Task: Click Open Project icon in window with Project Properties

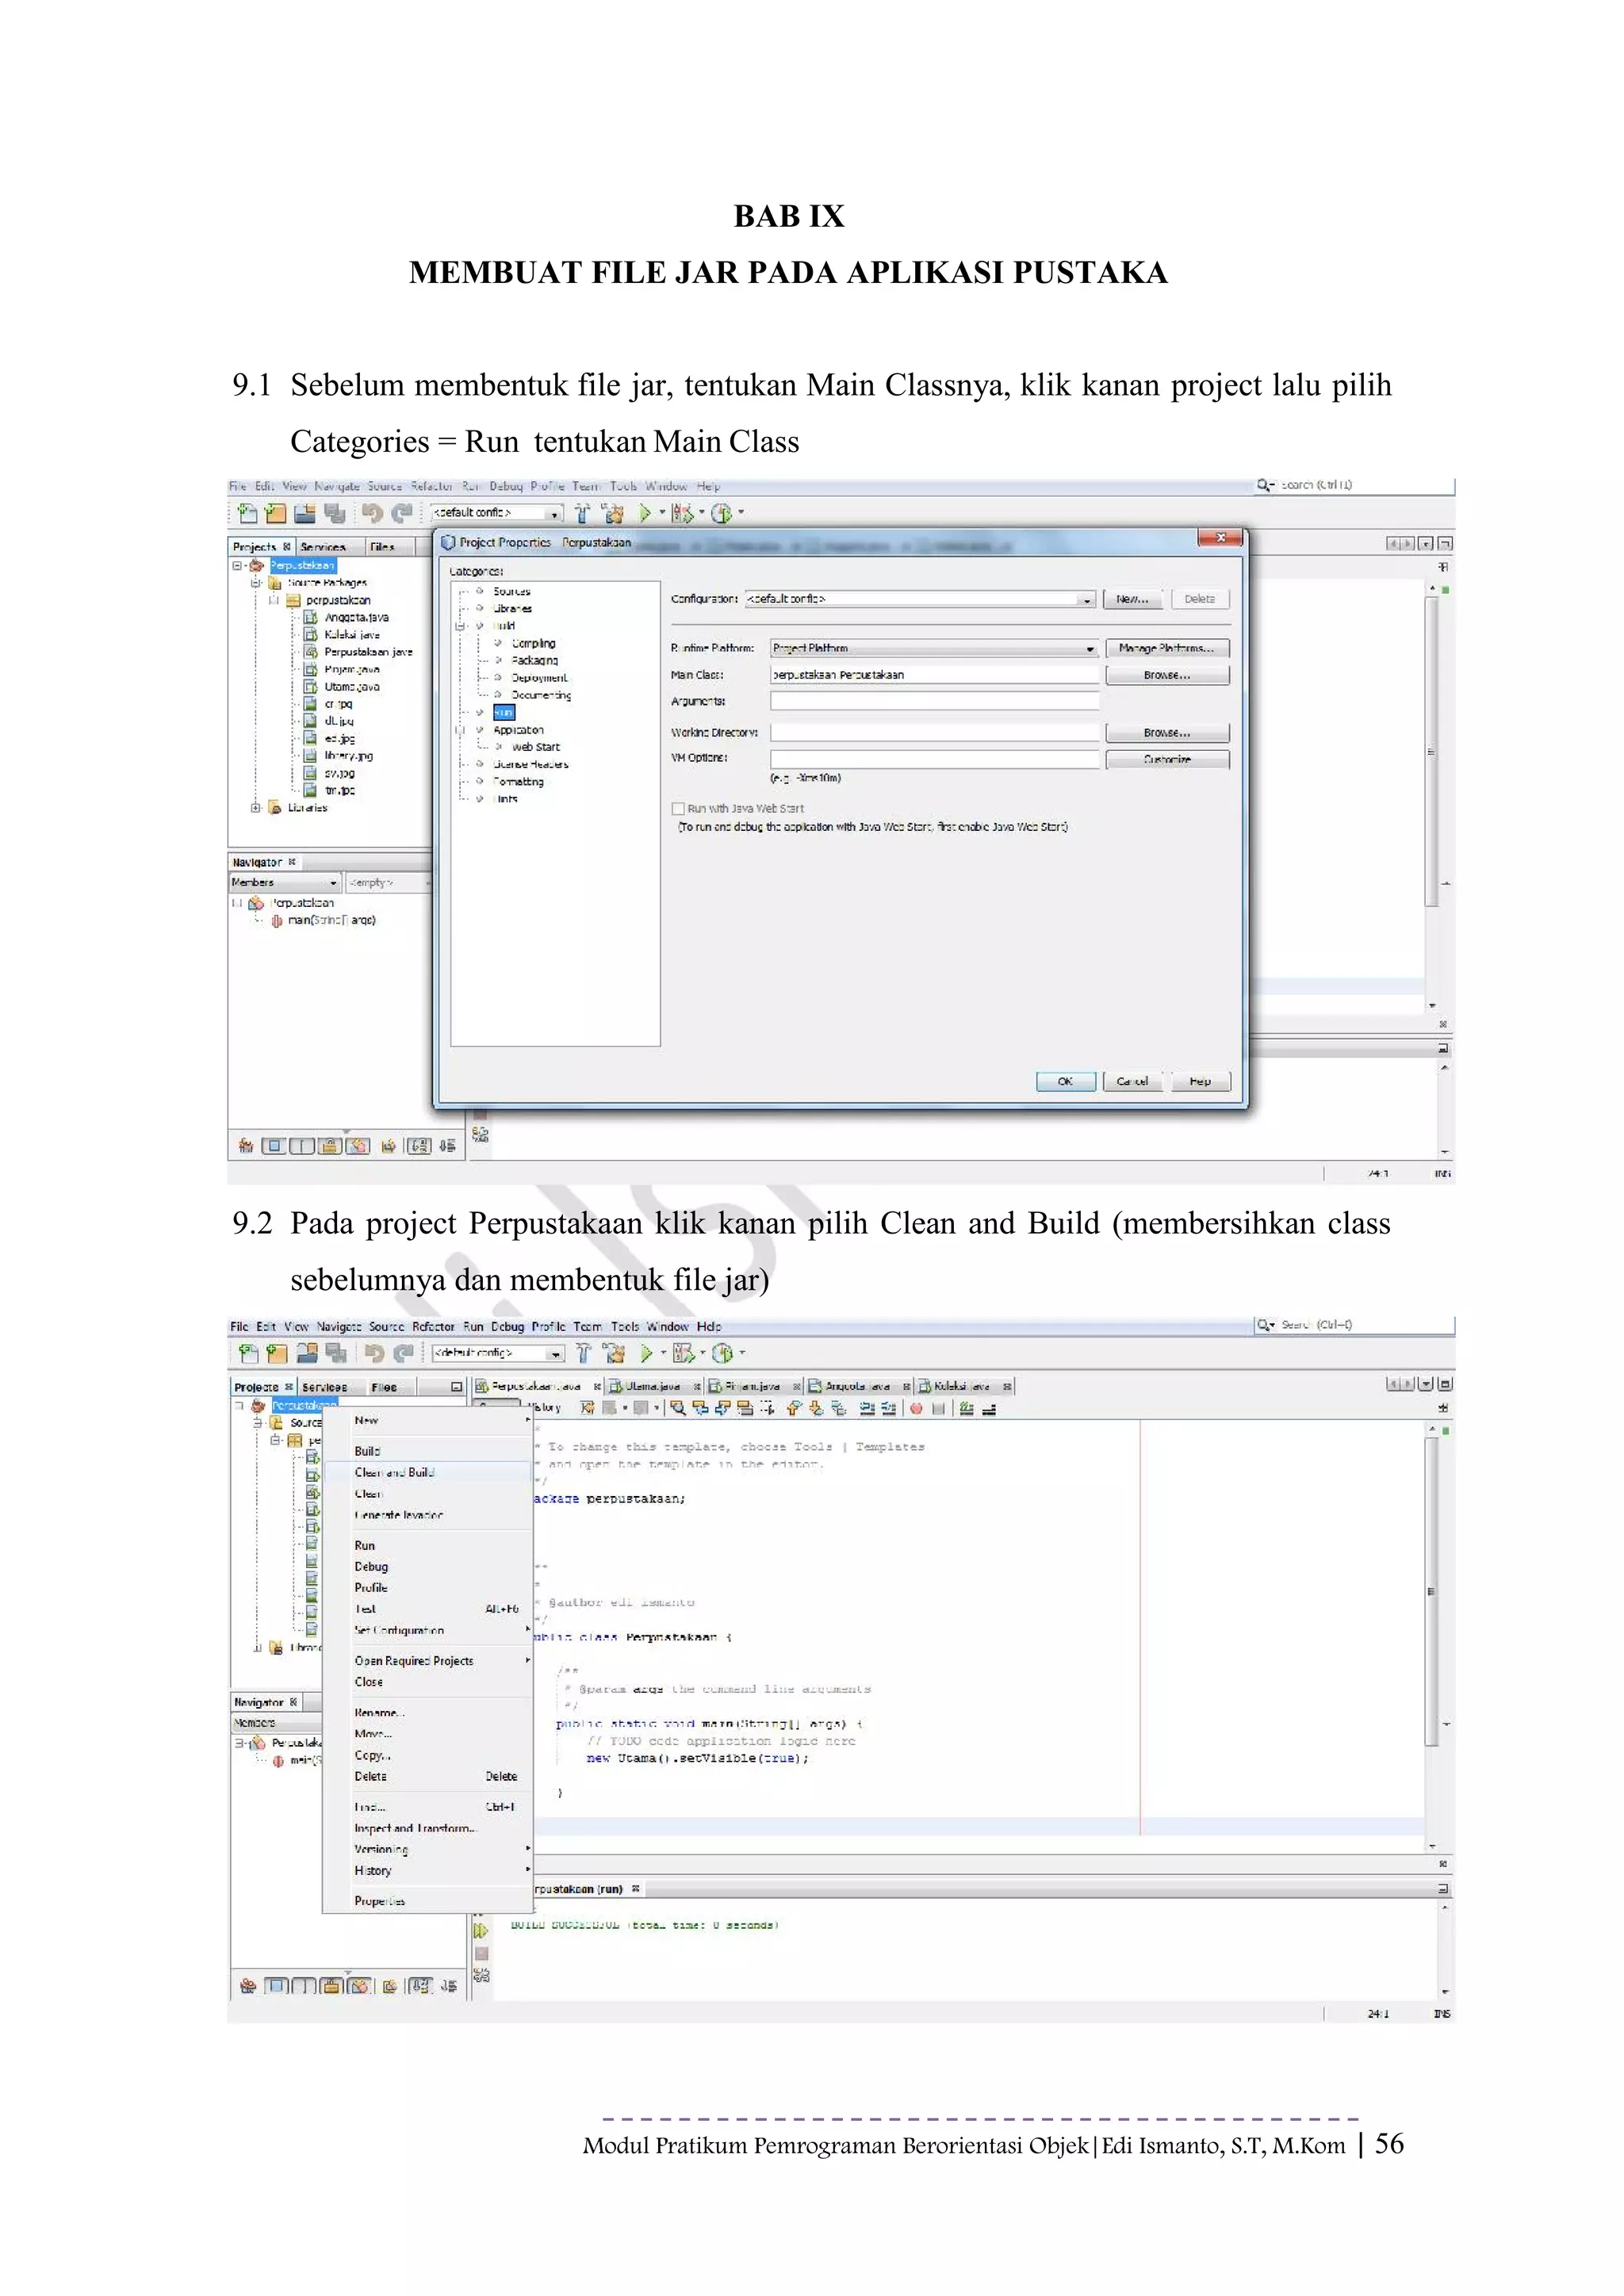Action: [305, 513]
